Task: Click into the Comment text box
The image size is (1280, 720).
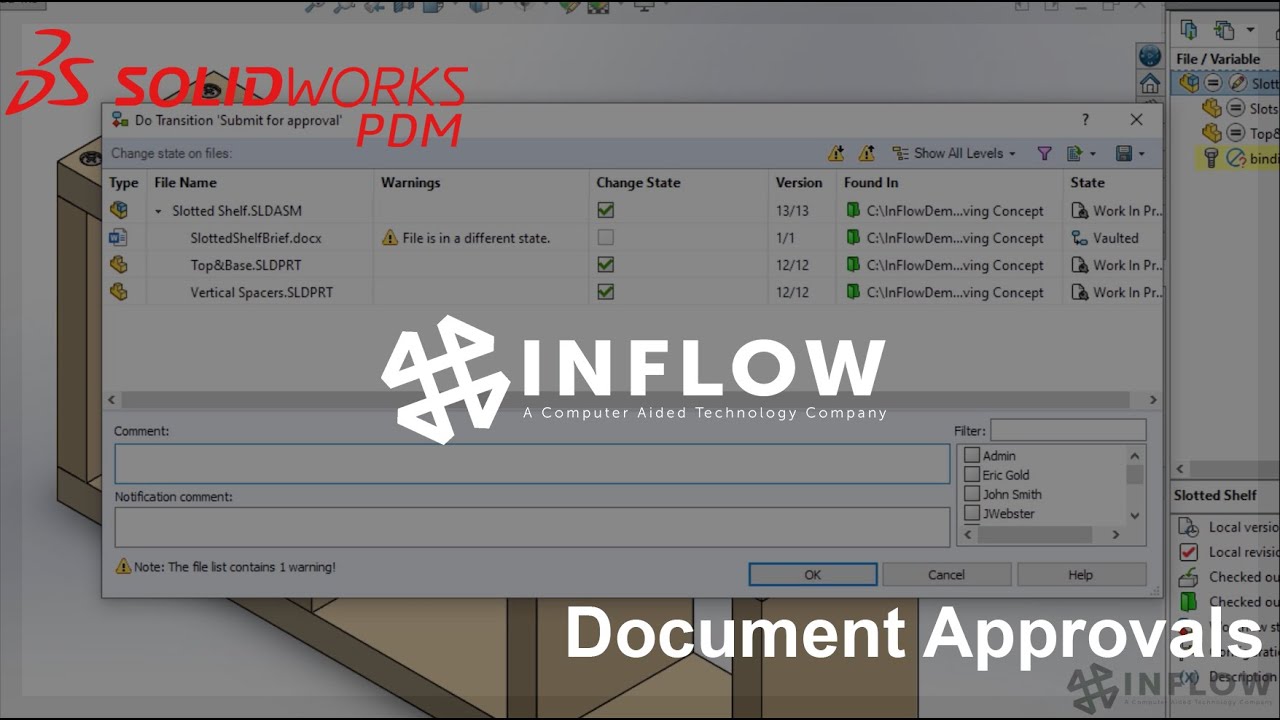Action: pos(532,464)
